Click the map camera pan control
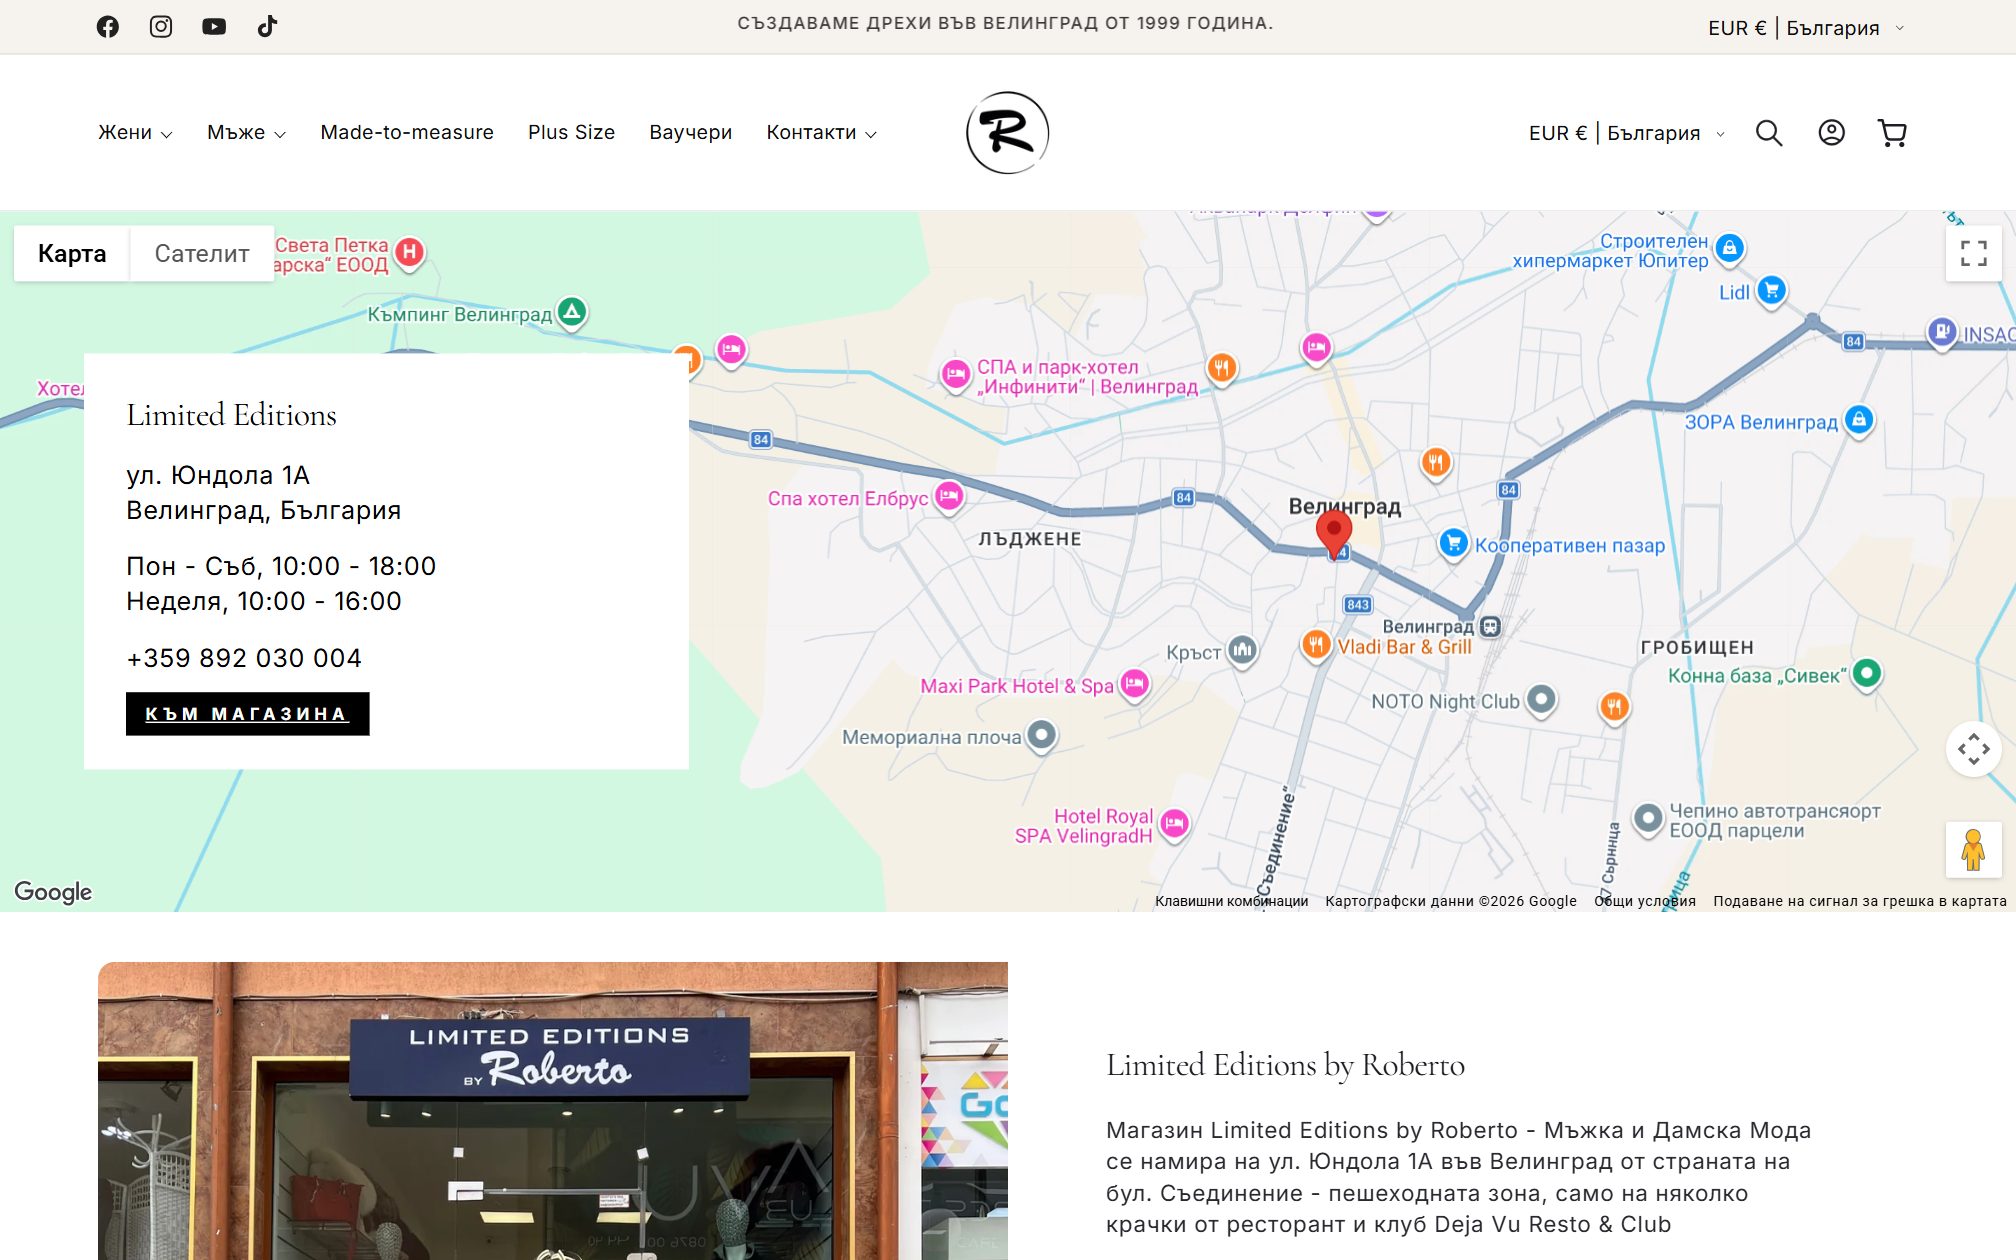Viewport: 2016px width, 1260px height. point(1973,749)
